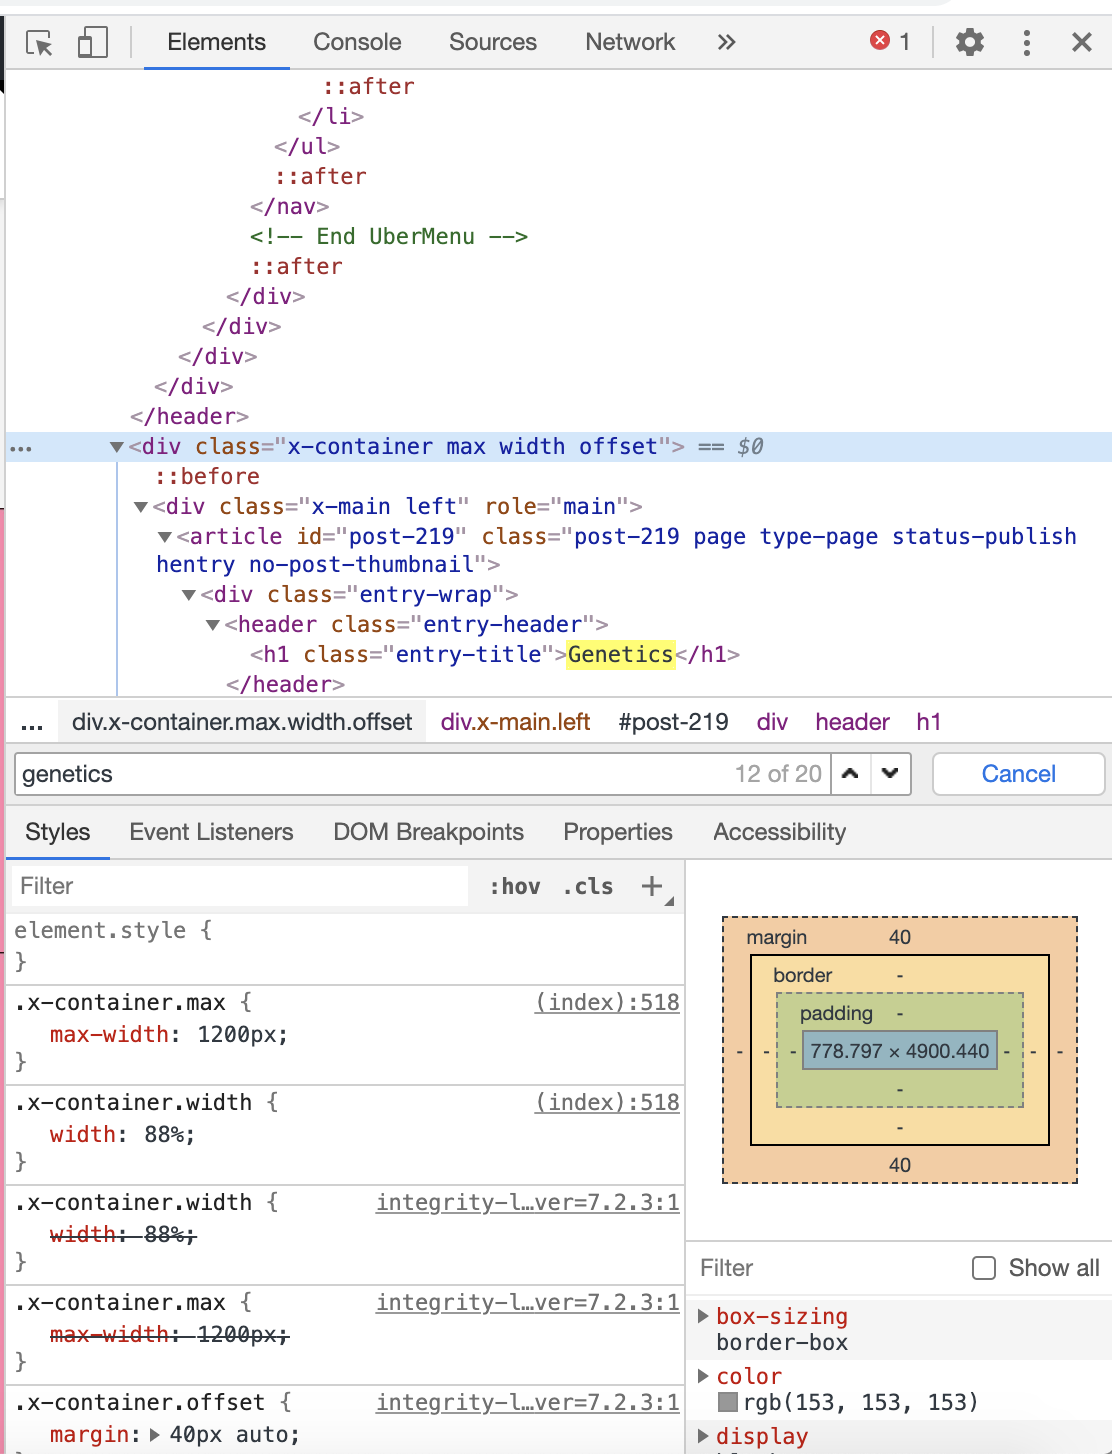Screen dimensions: 1112x1454
Task: Click the red error count icon
Action: tap(880, 41)
